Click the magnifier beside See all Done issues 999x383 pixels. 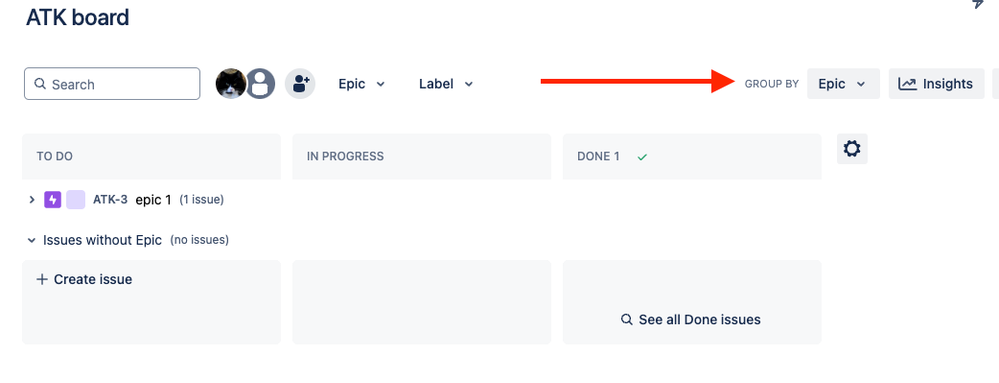[x=626, y=319]
